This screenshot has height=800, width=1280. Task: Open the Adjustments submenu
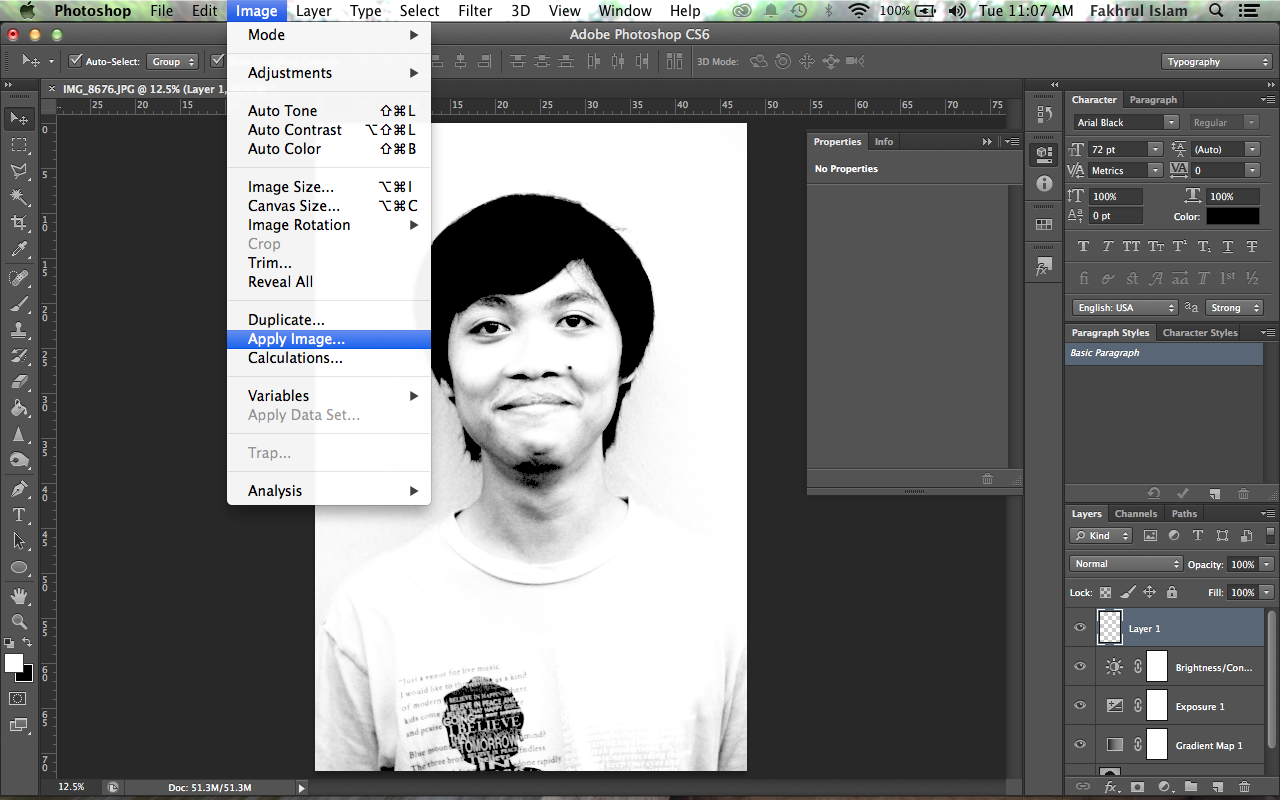[329, 73]
